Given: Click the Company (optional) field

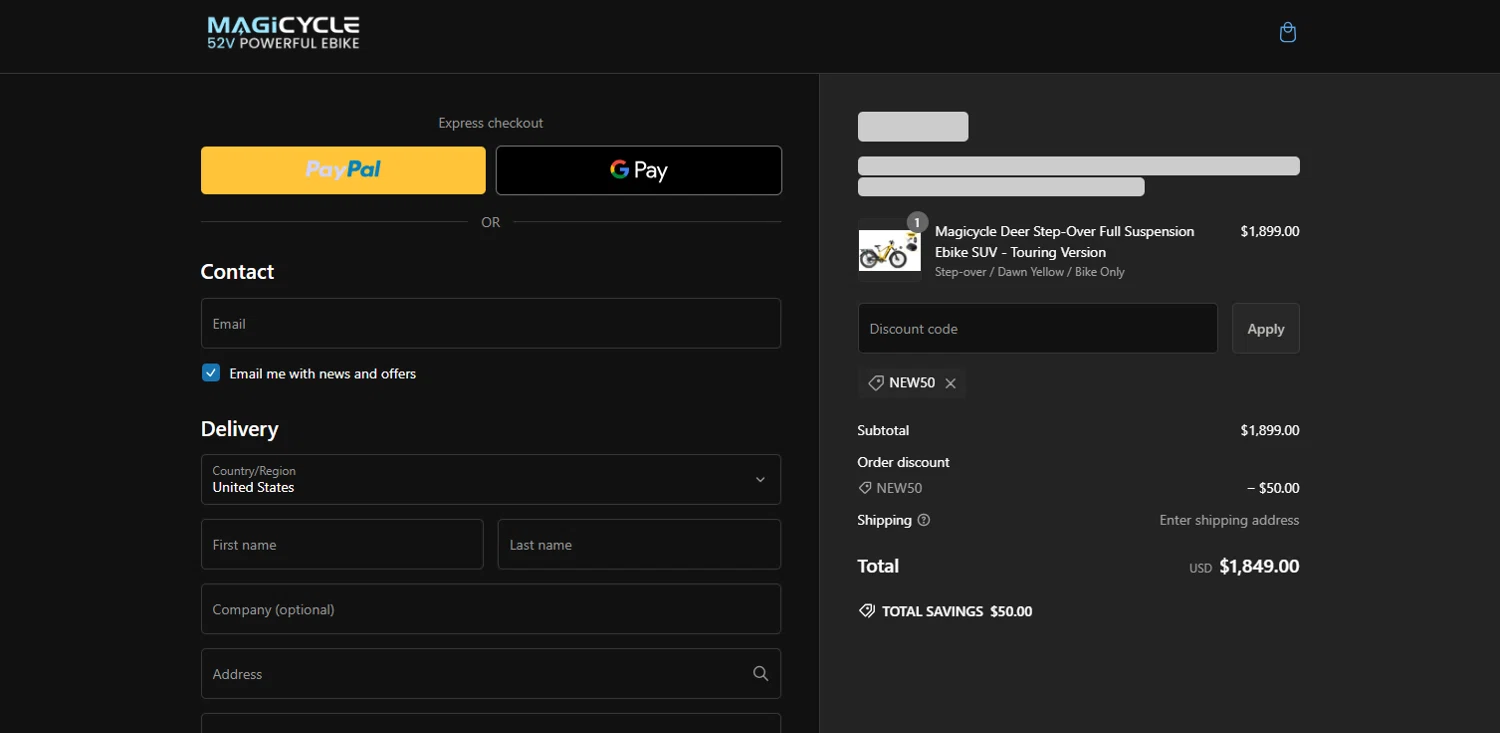Looking at the screenshot, I should click(491, 609).
